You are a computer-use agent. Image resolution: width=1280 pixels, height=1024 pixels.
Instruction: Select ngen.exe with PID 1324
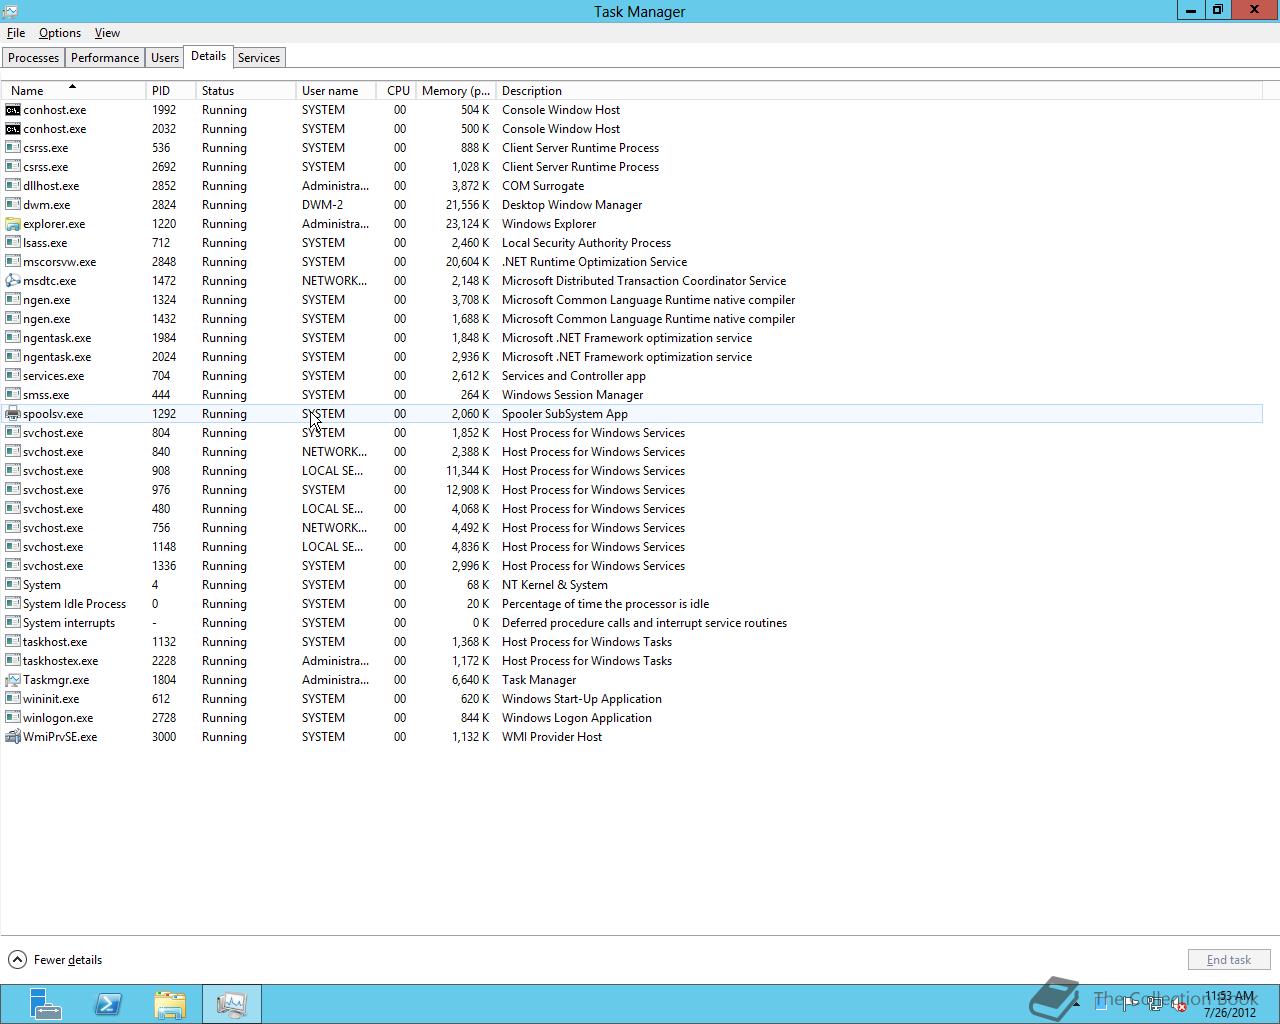click(x=632, y=300)
